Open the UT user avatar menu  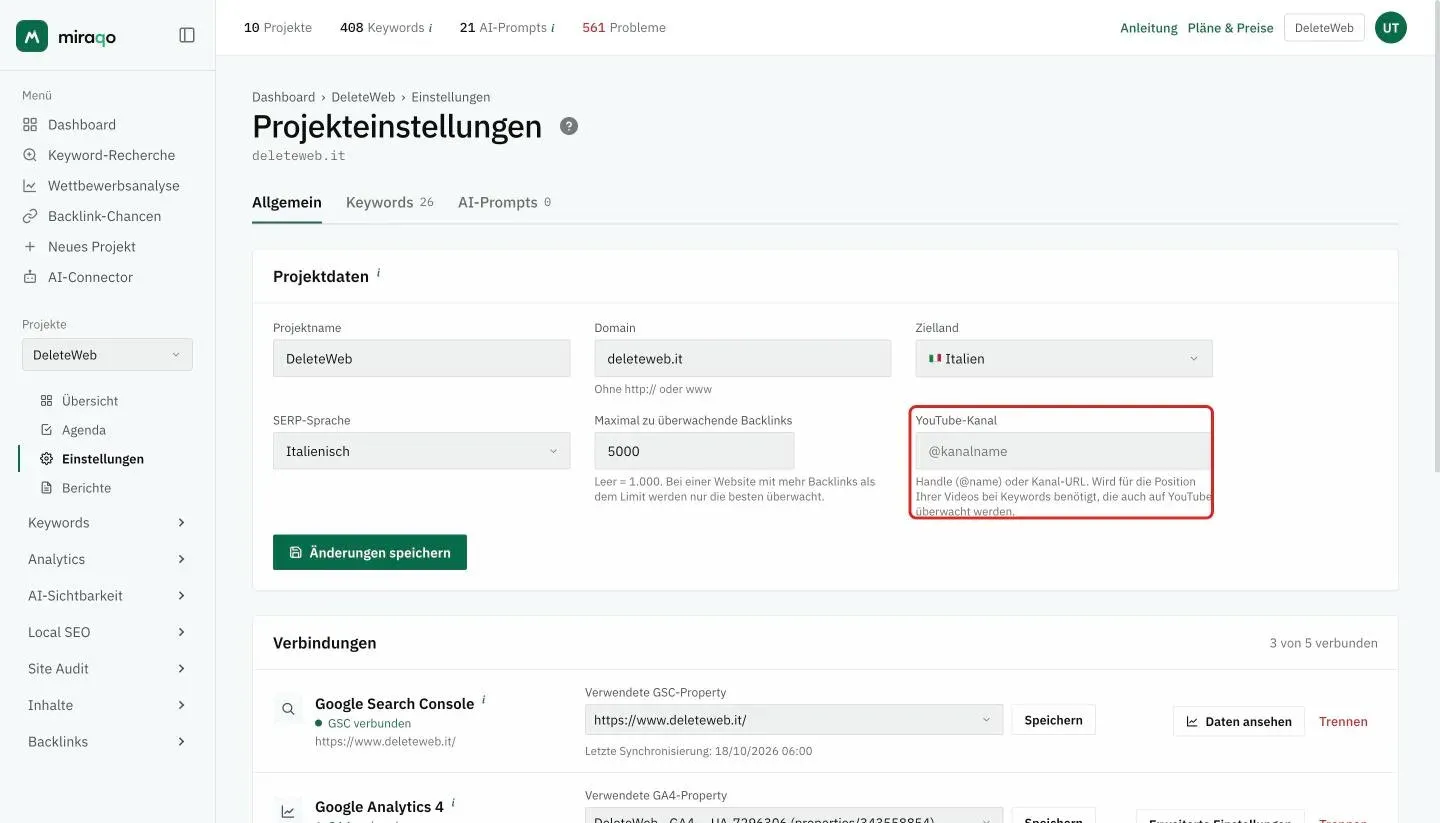click(1391, 28)
